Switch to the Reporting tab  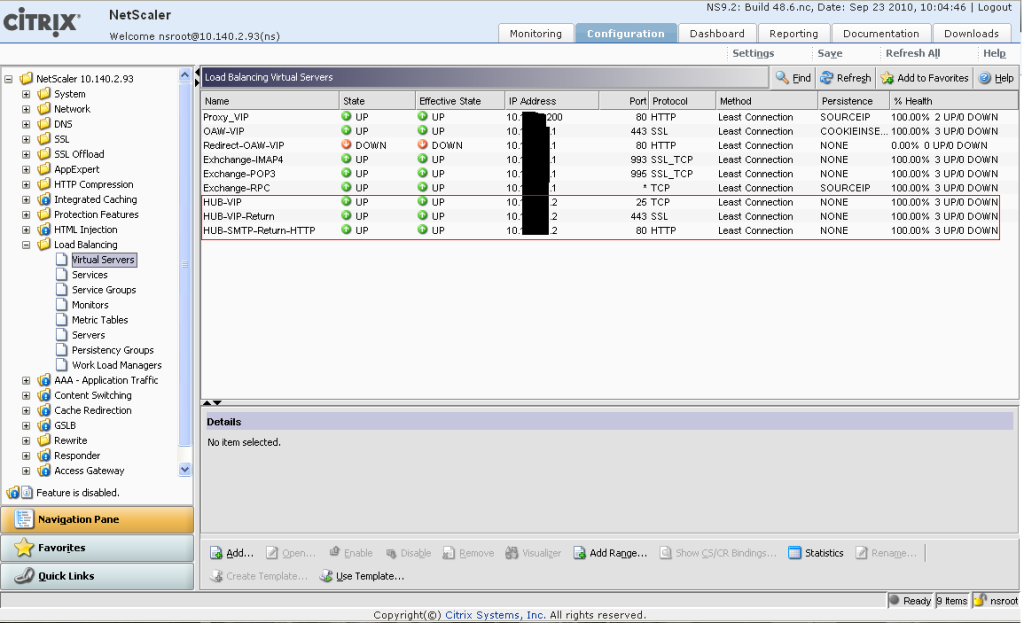tap(793, 33)
